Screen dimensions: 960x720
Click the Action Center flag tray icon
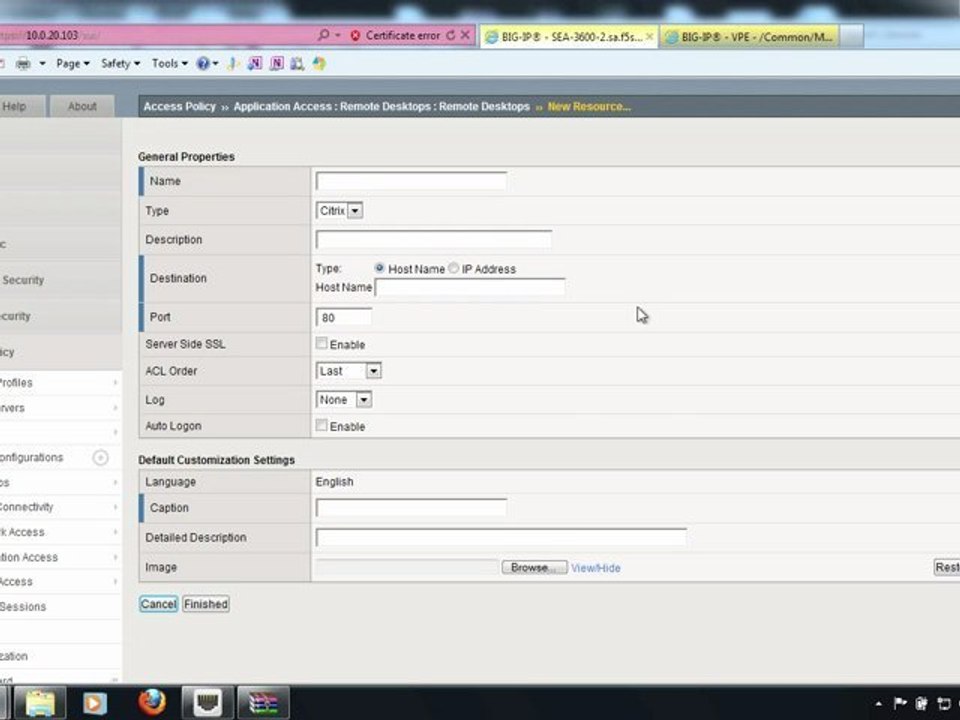[x=900, y=704]
